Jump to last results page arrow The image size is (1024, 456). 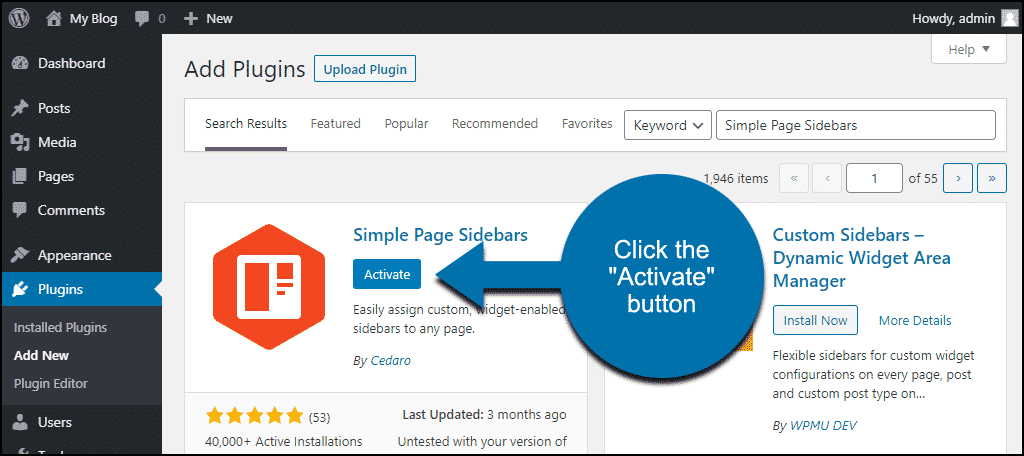point(992,178)
